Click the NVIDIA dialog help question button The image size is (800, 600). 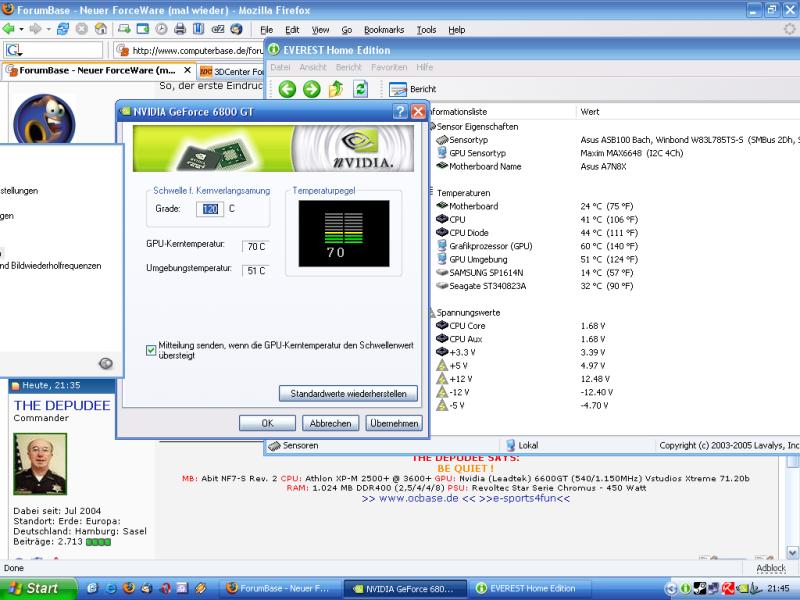pyautogui.click(x=400, y=112)
